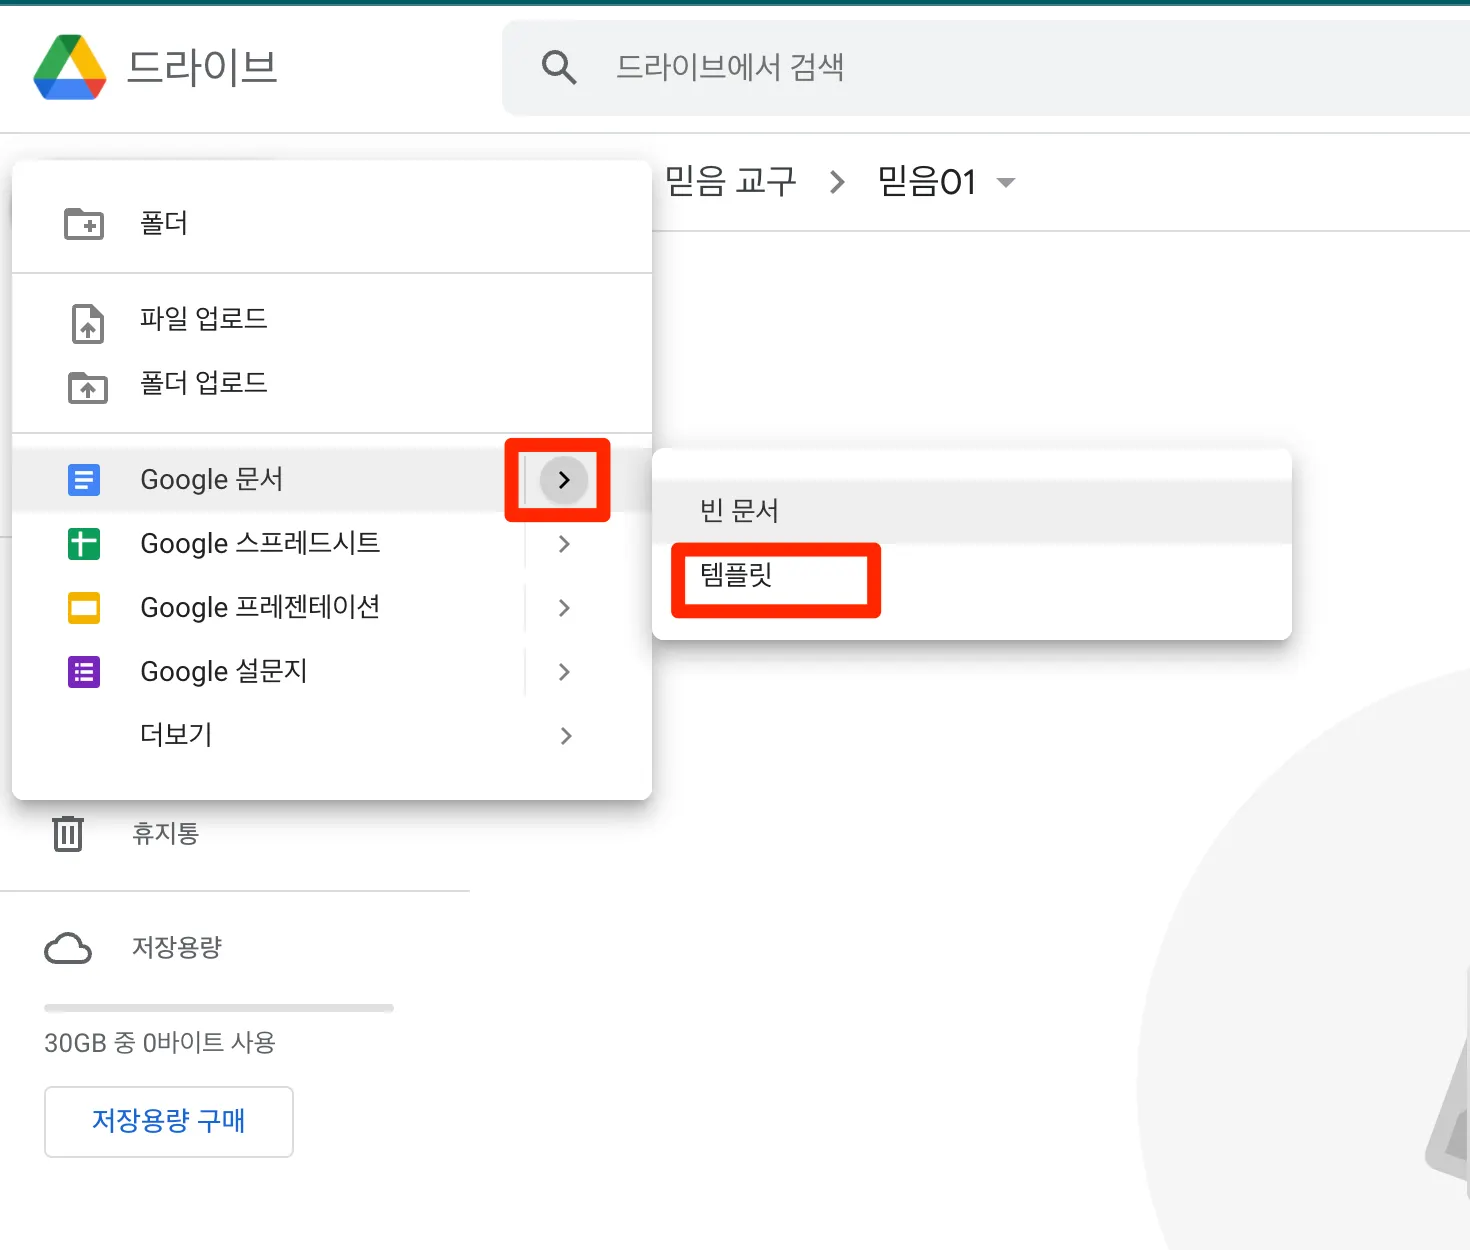Click the file upload icon

coord(88,324)
